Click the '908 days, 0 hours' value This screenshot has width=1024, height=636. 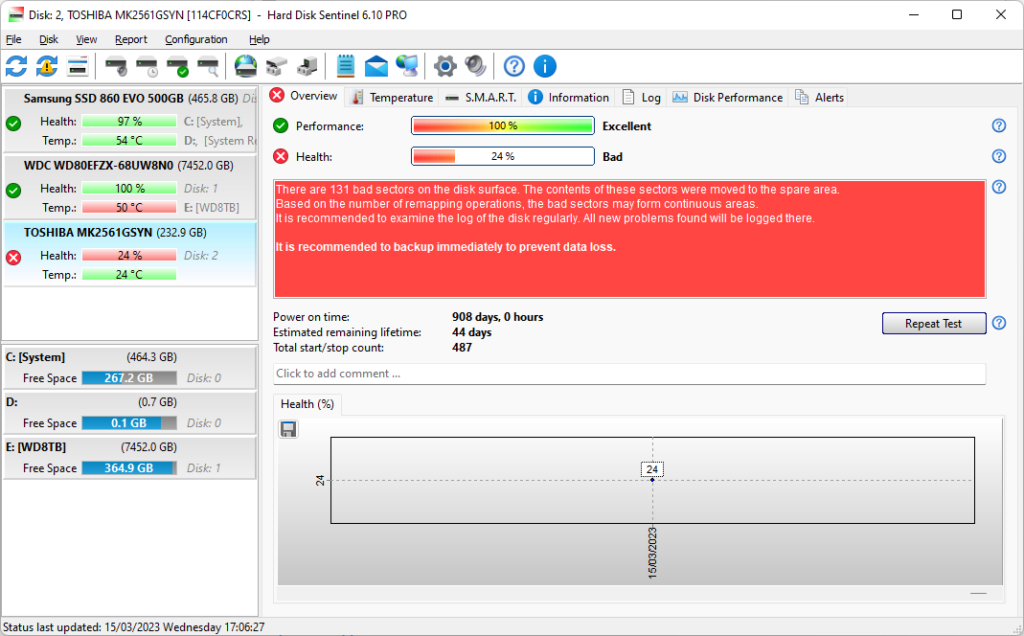tap(498, 317)
